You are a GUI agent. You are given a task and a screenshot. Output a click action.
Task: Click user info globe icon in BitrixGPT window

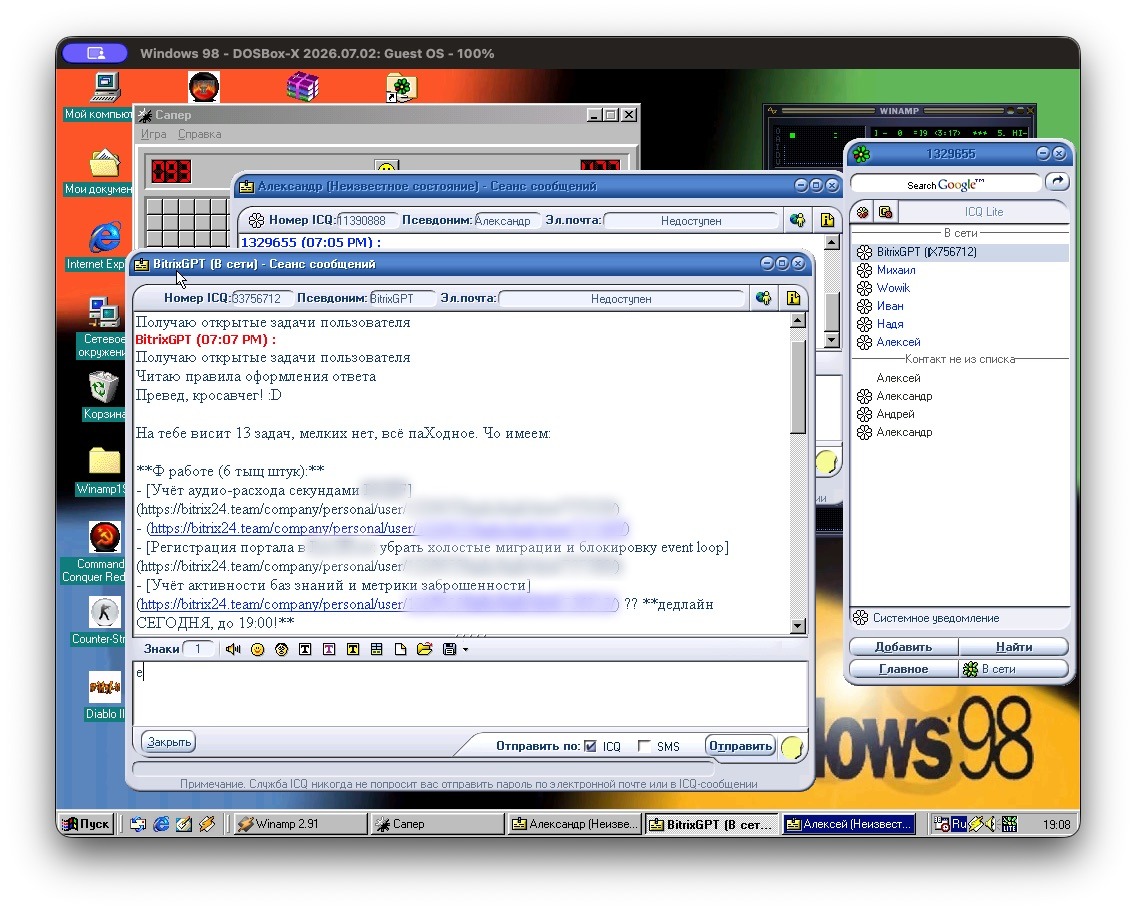pyautogui.click(x=764, y=298)
